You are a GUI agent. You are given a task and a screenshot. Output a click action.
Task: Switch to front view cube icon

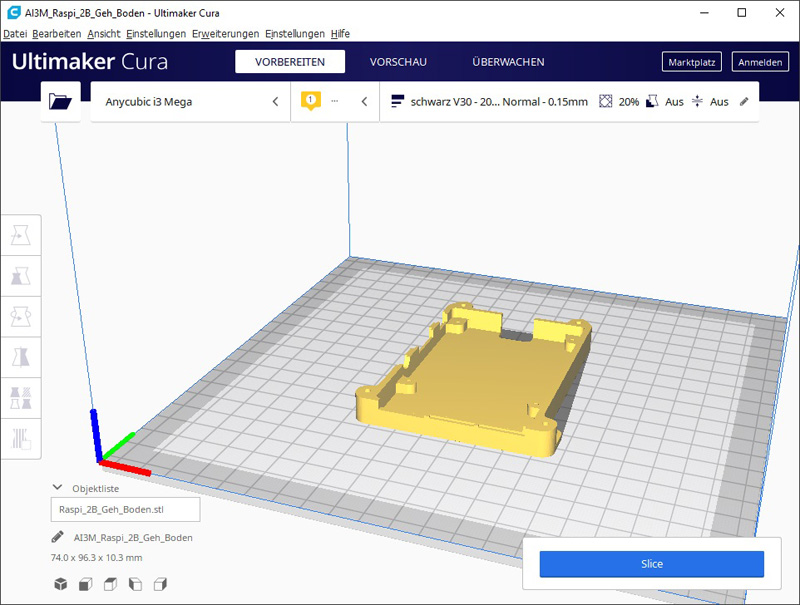point(86,584)
